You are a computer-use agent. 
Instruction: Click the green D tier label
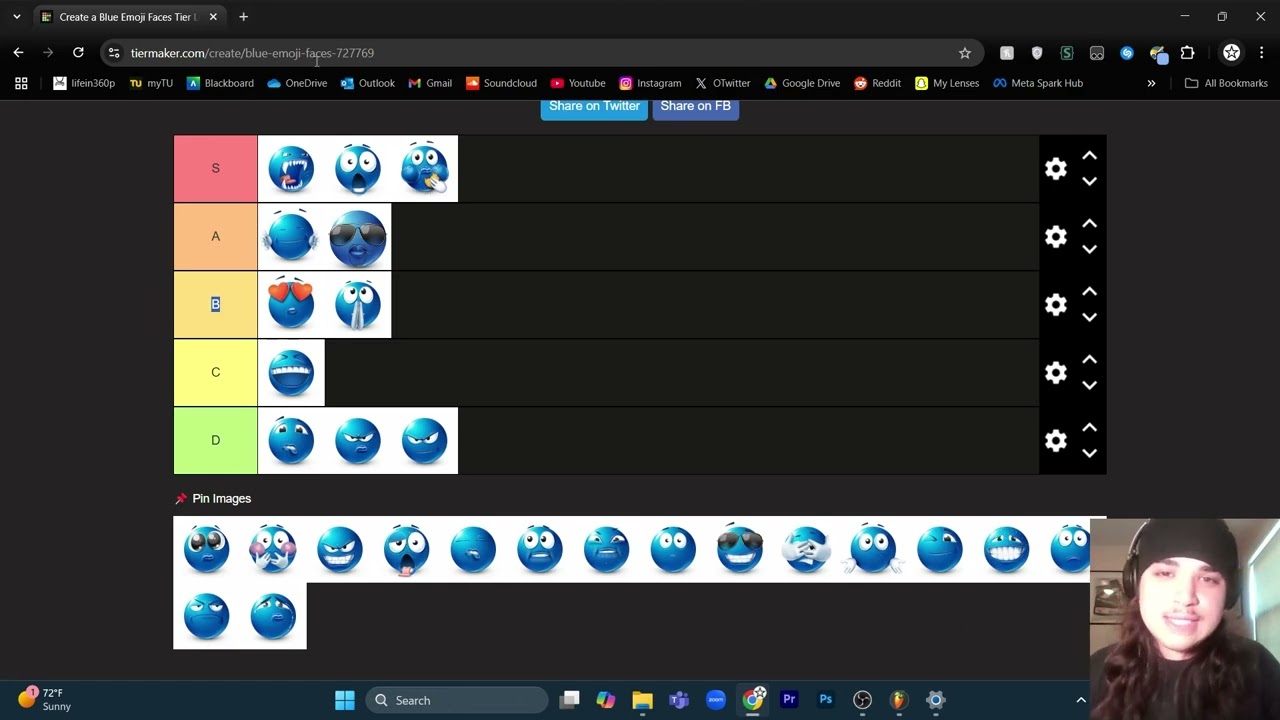click(x=215, y=440)
